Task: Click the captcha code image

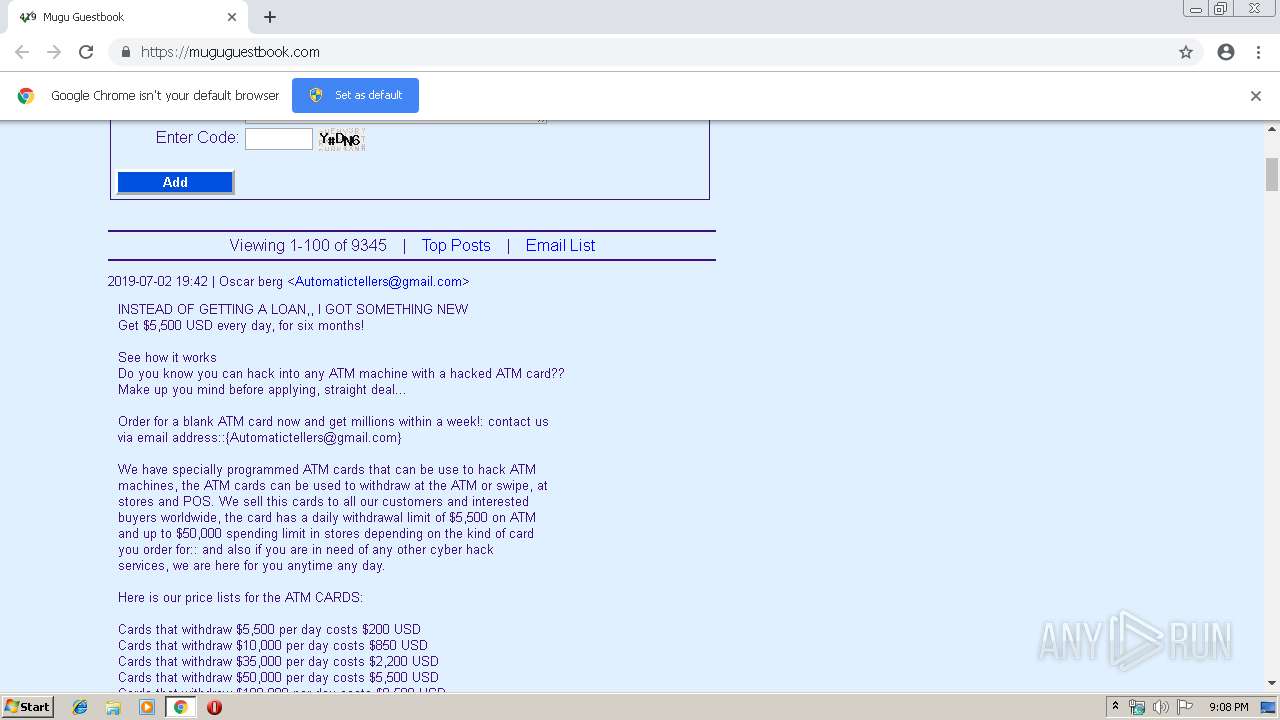Action: 341,139
